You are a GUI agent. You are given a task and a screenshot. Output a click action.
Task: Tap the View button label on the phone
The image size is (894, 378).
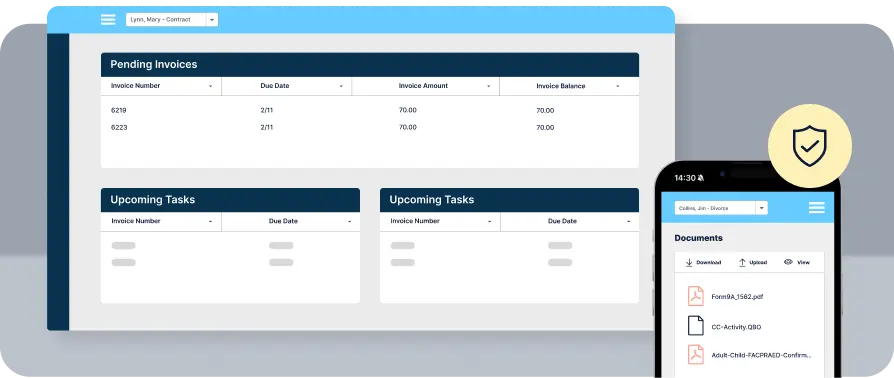(x=803, y=262)
